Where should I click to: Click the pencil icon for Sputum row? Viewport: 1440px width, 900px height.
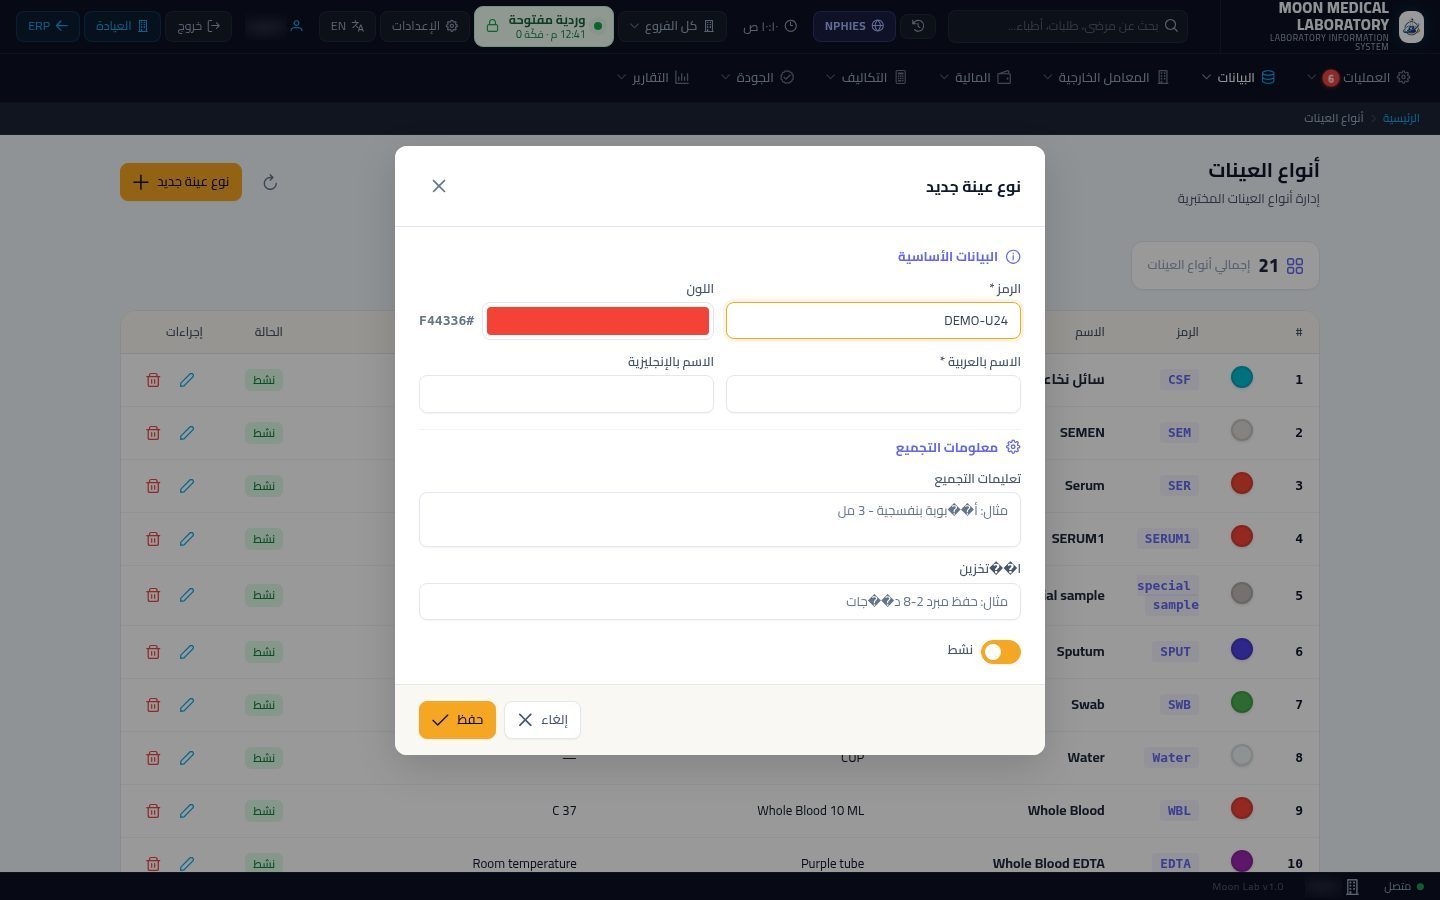click(x=187, y=652)
